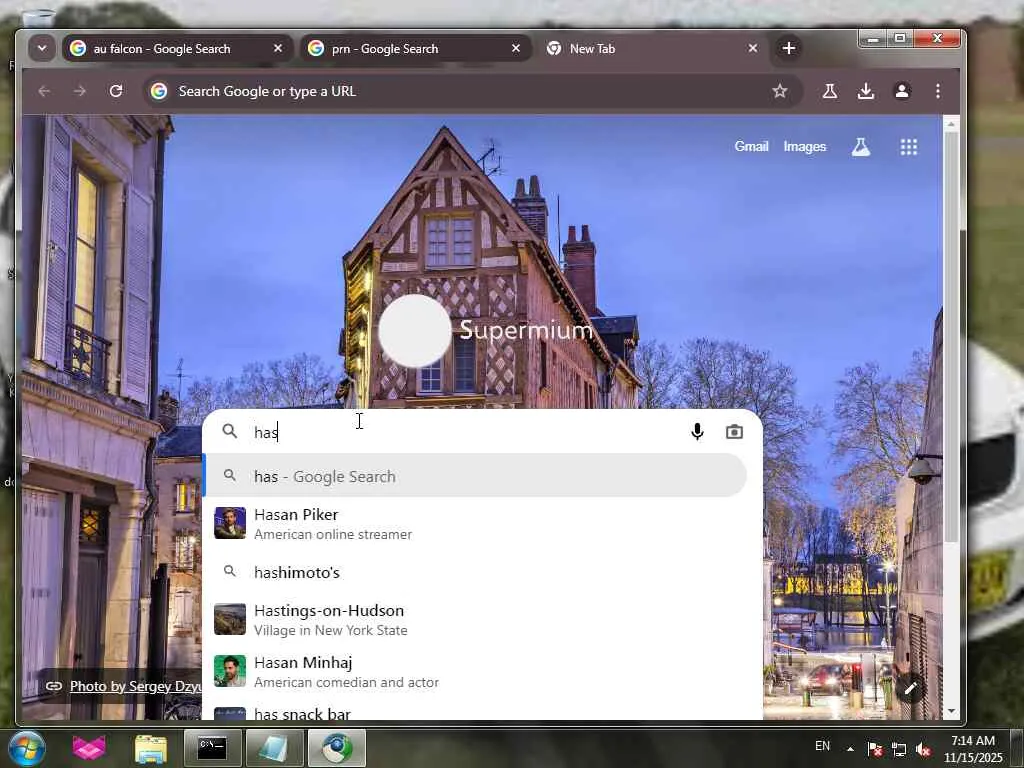The height and width of the screenshot is (768, 1024).
Task: Click the EN language indicator
Action: click(x=822, y=746)
